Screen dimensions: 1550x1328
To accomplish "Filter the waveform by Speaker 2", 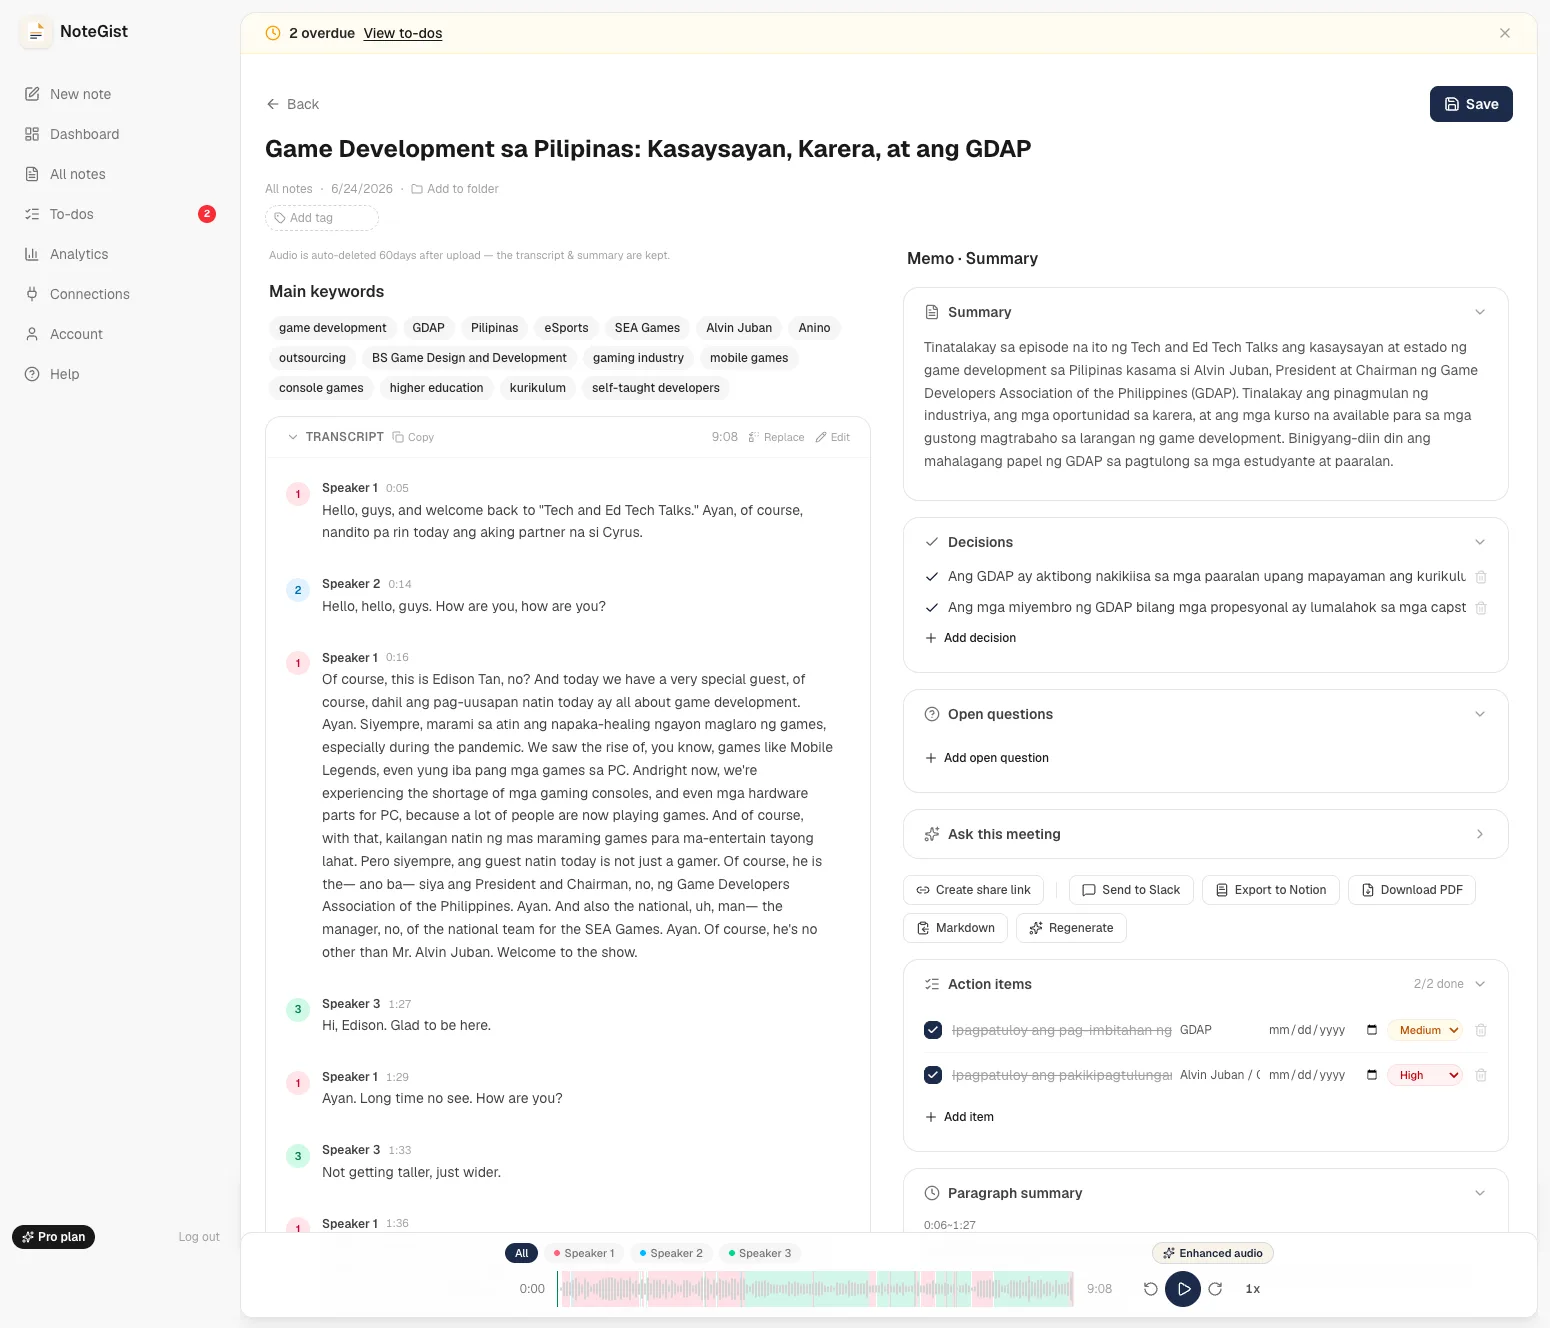I will [x=671, y=1253].
